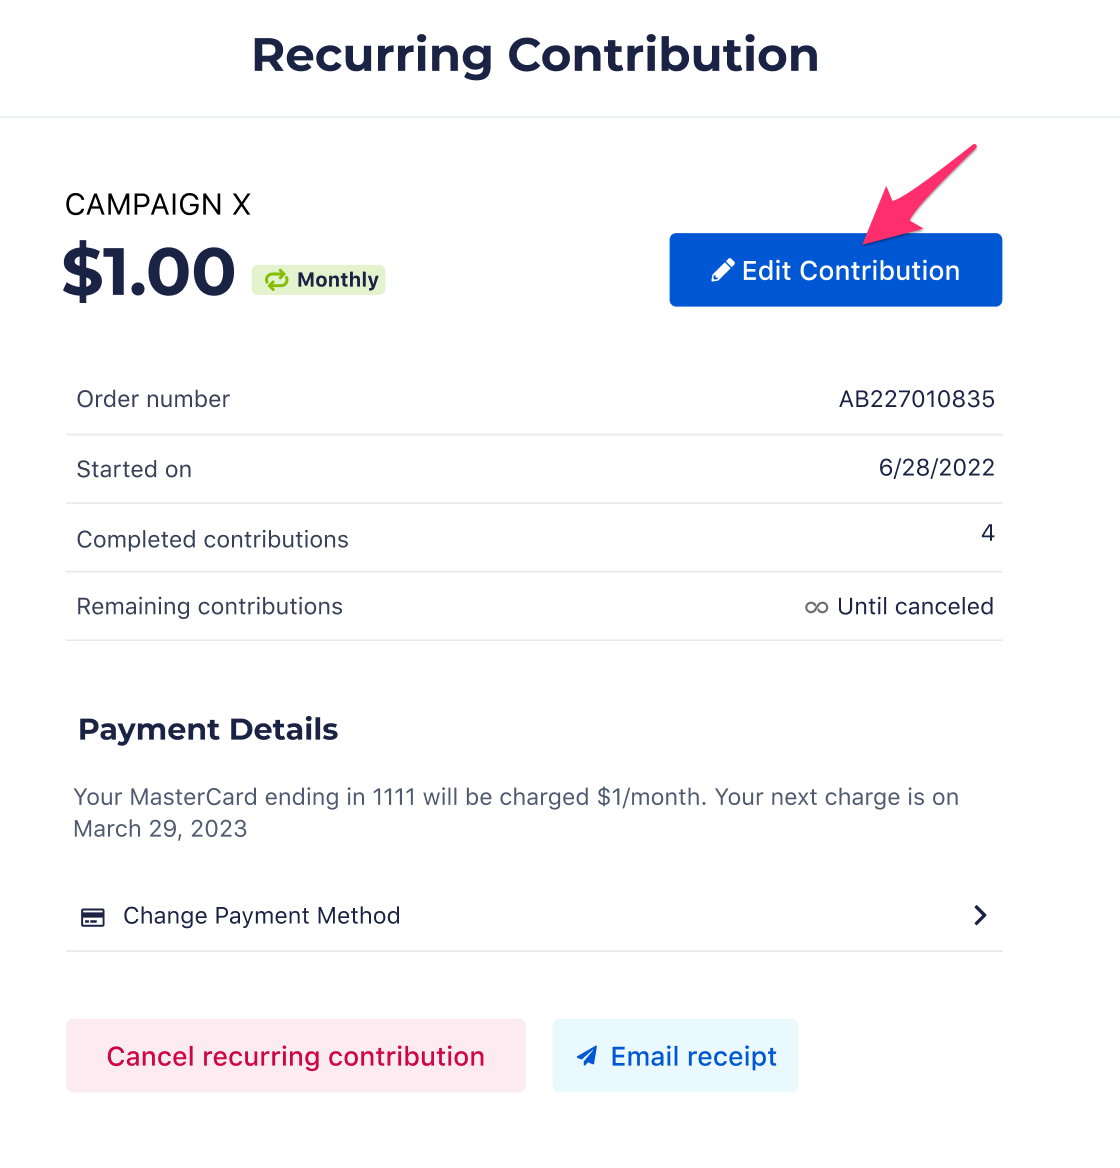Send the Email receipt

coord(675,1056)
